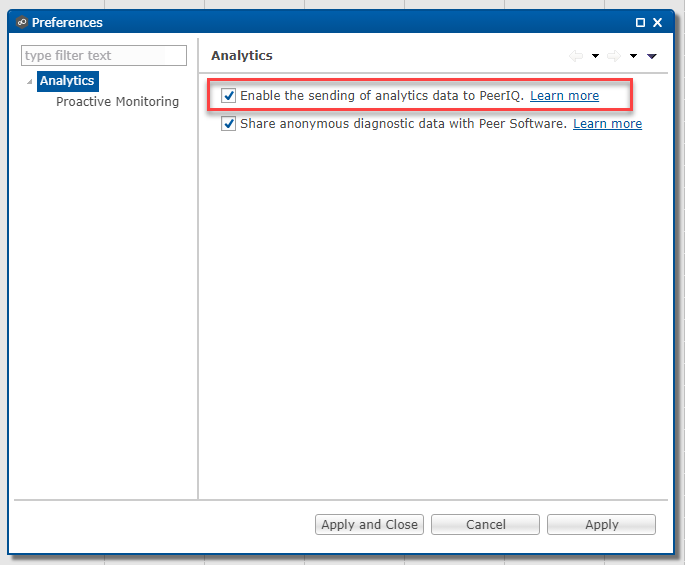This screenshot has width=685, height=565.
Task: Select Analytics in the preferences tree
Action: coord(67,81)
